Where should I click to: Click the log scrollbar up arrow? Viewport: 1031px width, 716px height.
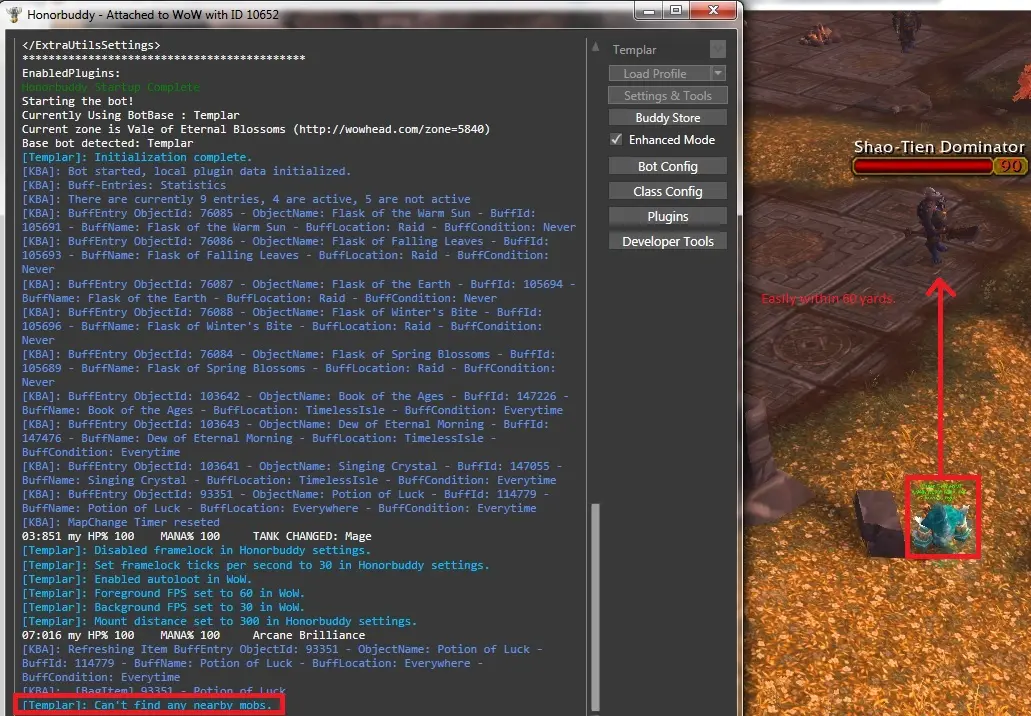point(595,47)
